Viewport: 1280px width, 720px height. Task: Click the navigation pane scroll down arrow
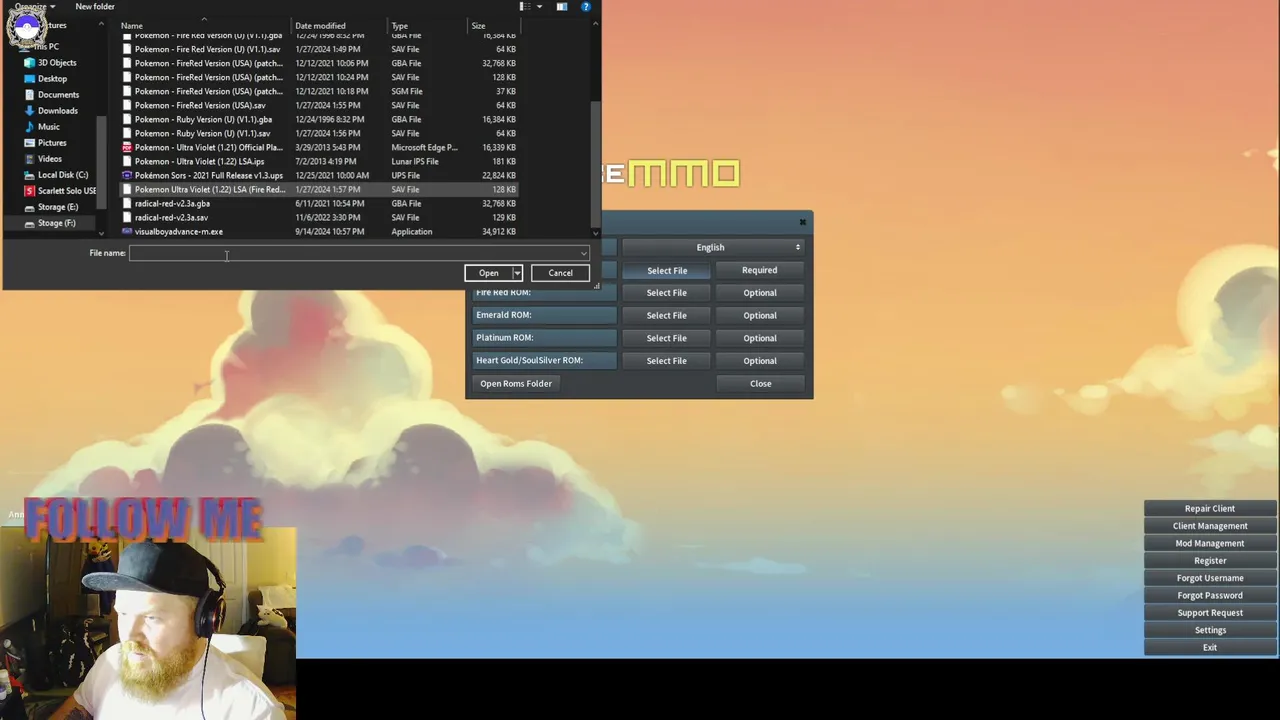101,233
